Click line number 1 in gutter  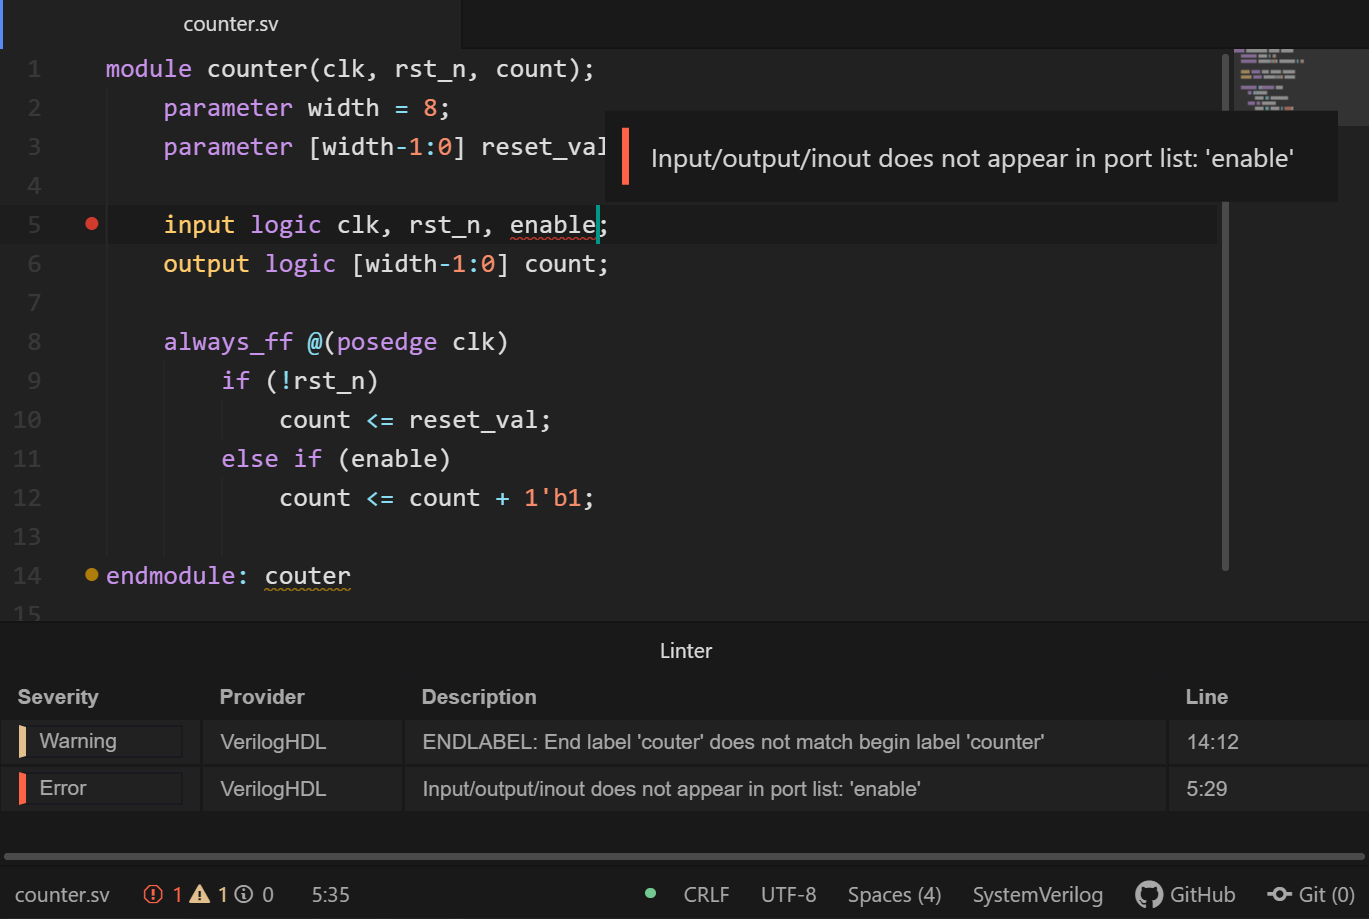[x=34, y=69]
